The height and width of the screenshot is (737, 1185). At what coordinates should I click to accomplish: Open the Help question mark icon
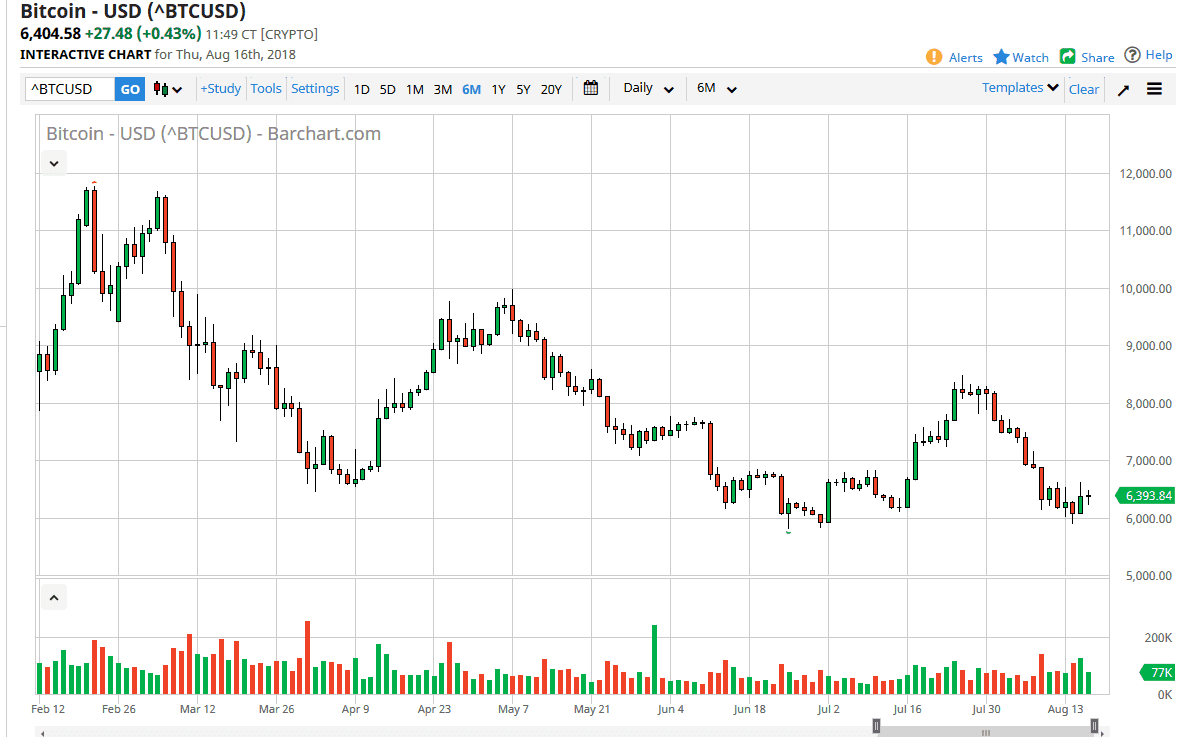point(1131,55)
